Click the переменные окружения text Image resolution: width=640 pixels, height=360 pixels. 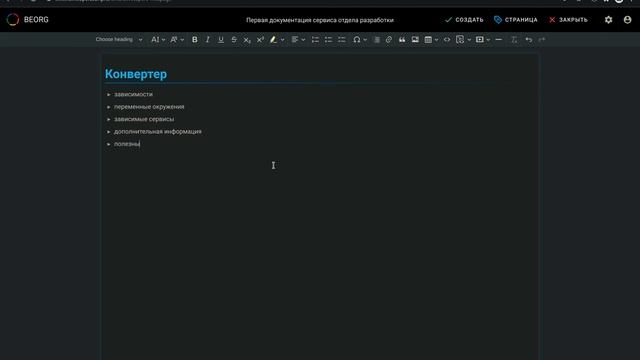coord(149,107)
